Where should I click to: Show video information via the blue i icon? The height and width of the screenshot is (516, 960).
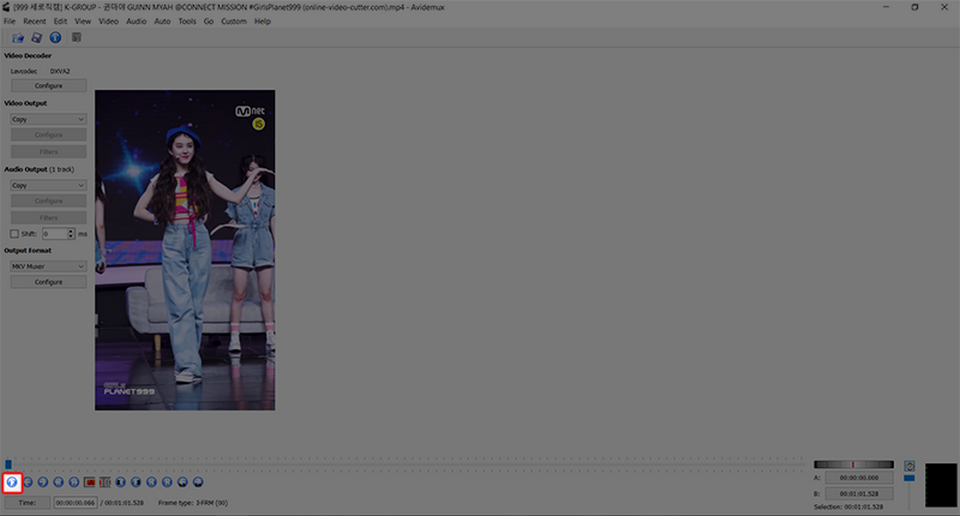(55, 38)
